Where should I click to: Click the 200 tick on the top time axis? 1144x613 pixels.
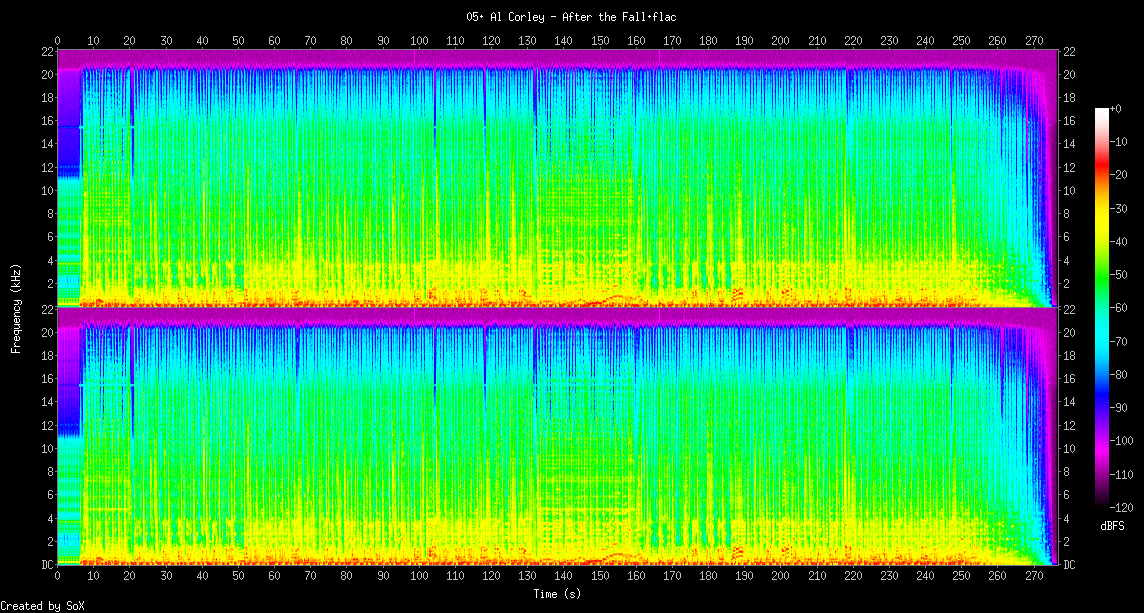pyautogui.click(x=780, y=41)
